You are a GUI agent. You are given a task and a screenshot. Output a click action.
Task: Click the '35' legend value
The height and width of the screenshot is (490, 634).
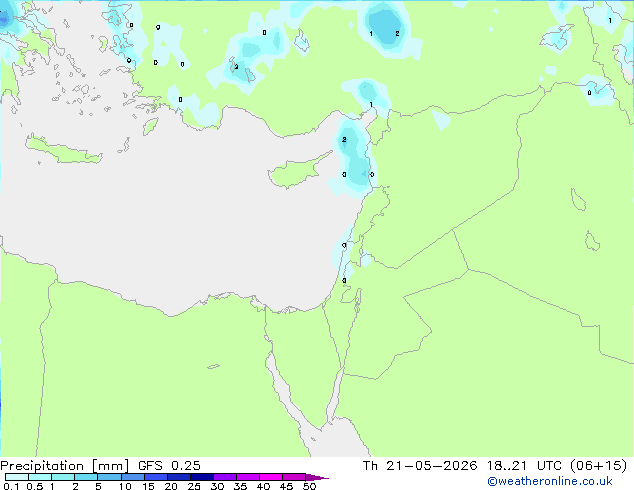pyautogui.click(x=240, y=486)
